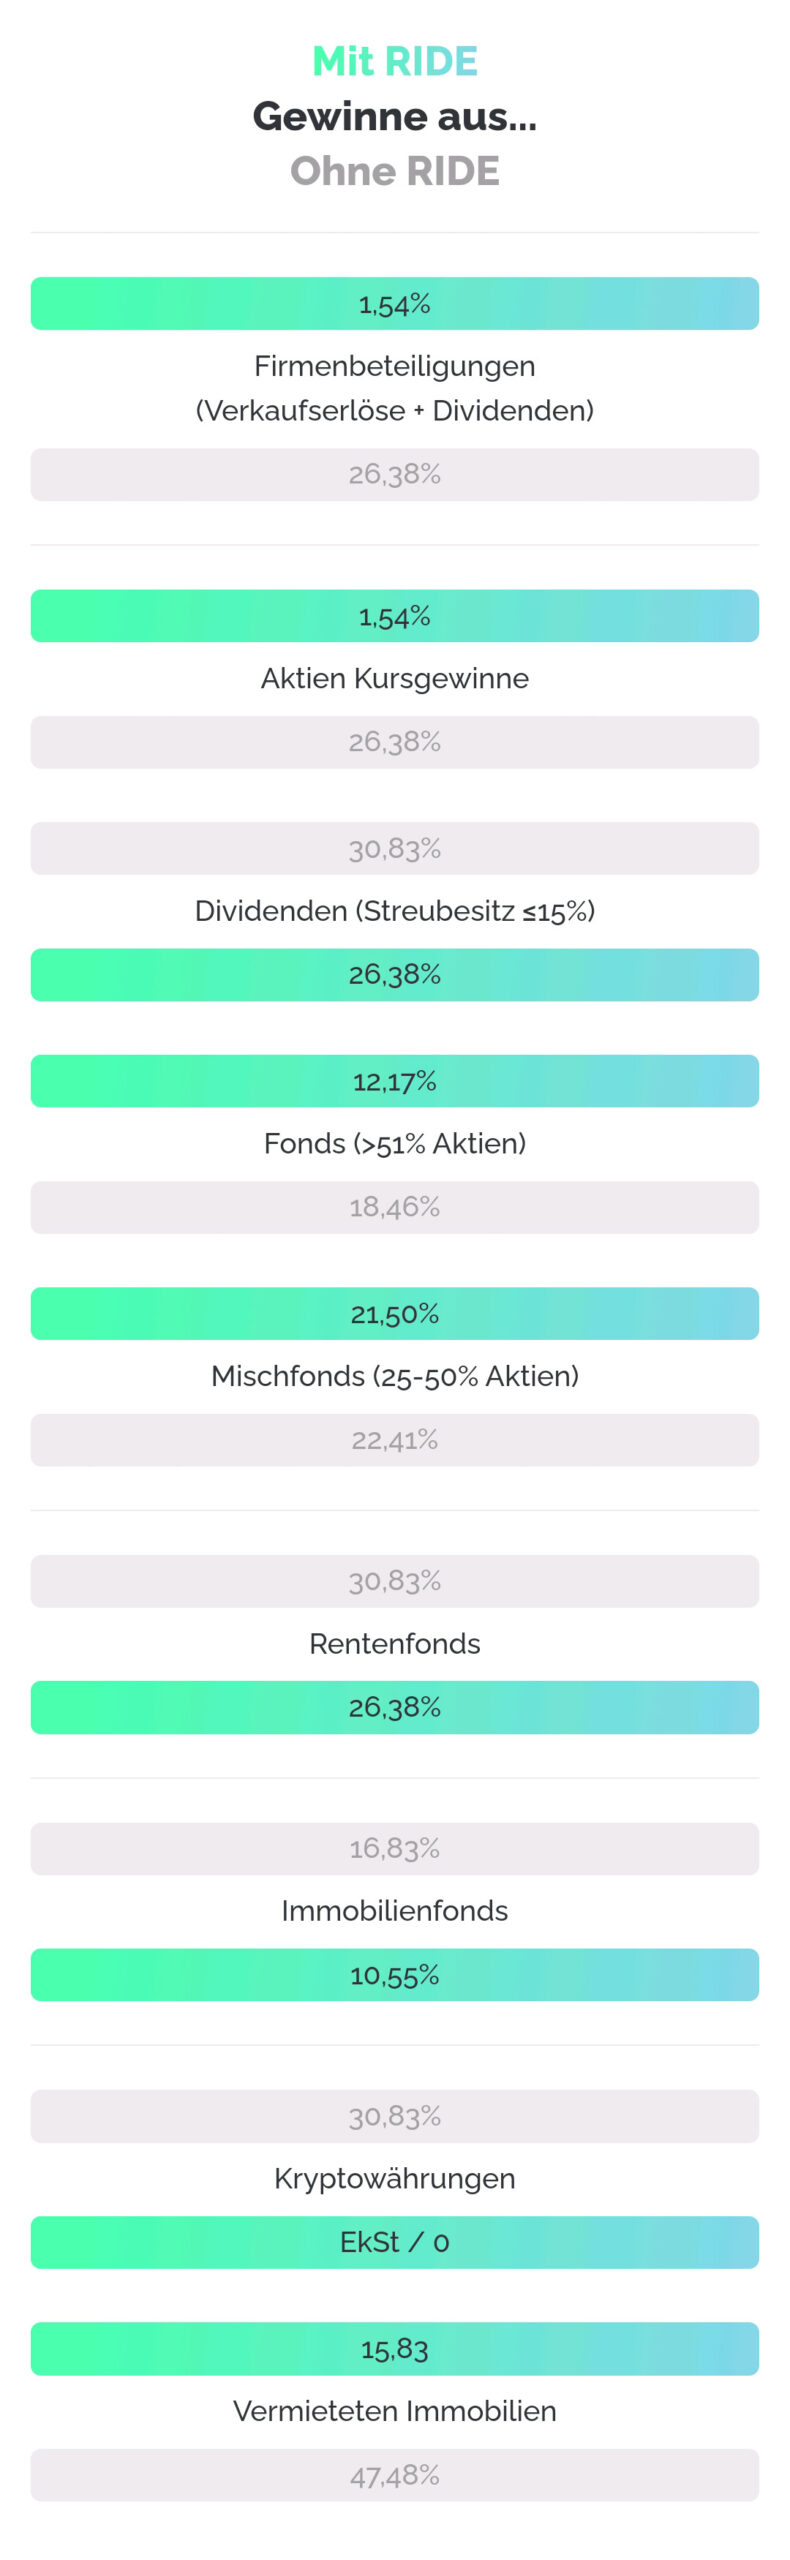
Task: Select the green 10,55% bar
Action: (x=395, y=1975)
